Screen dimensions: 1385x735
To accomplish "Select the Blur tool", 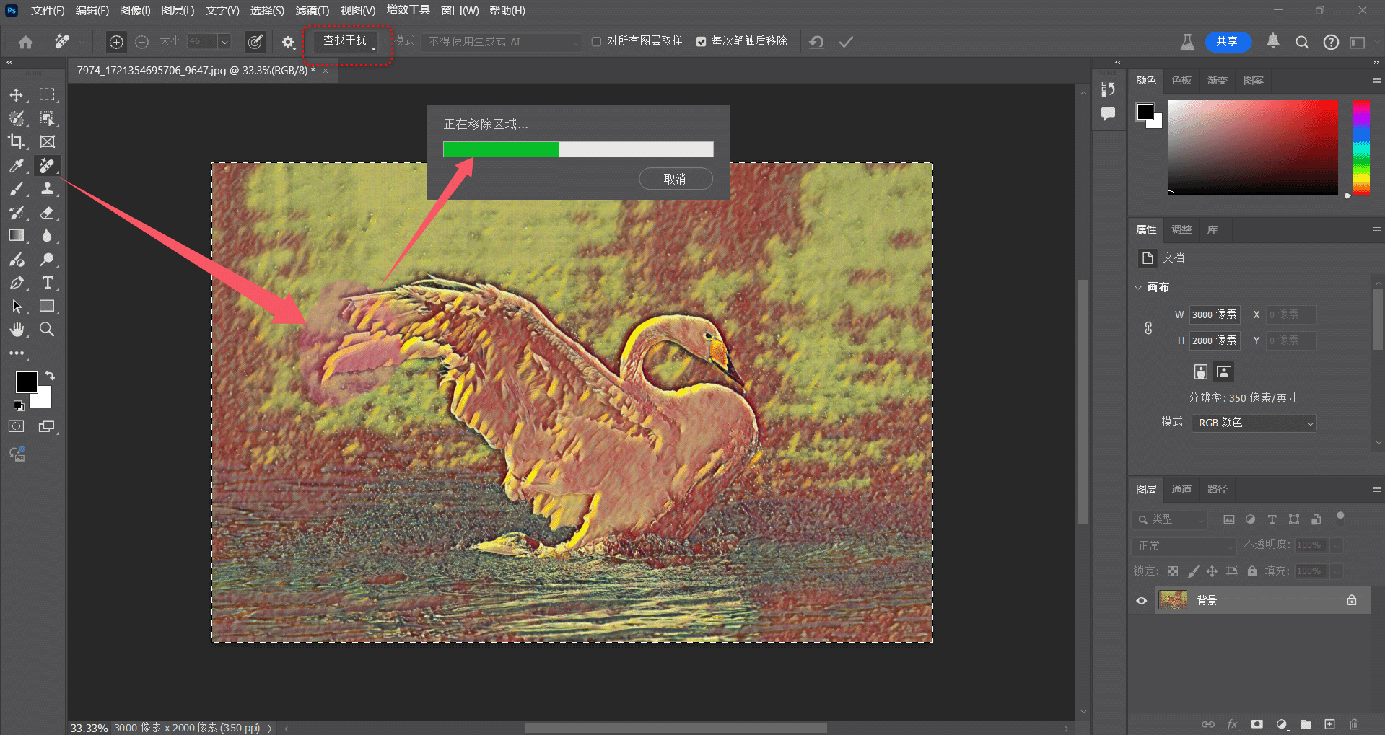I will (x=47, y=235).
